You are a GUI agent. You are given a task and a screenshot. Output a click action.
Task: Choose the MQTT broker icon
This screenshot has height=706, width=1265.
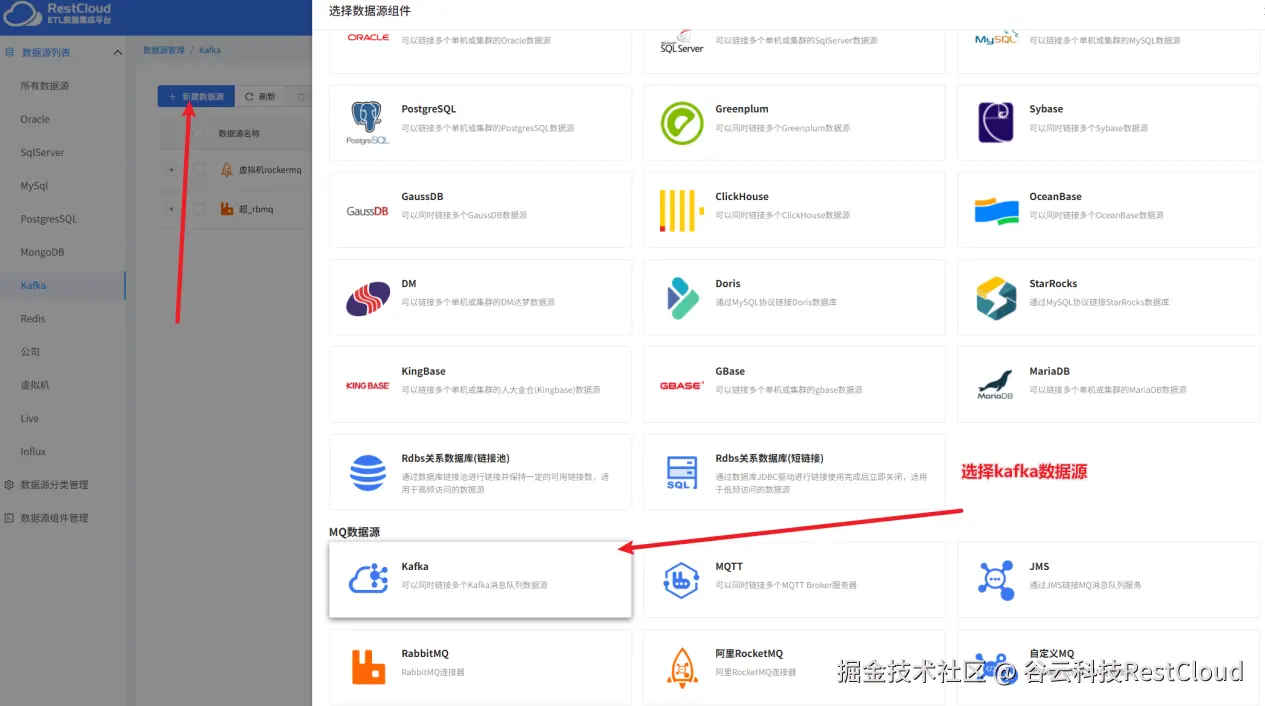pos(682,579)
